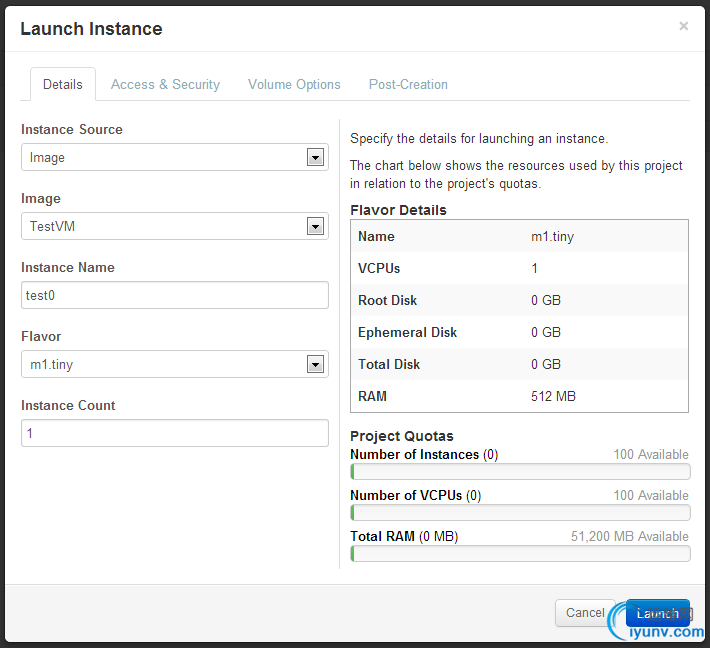Expand the Instance Source dropdown arrow
710x648 pixels.
pos(315,158)
